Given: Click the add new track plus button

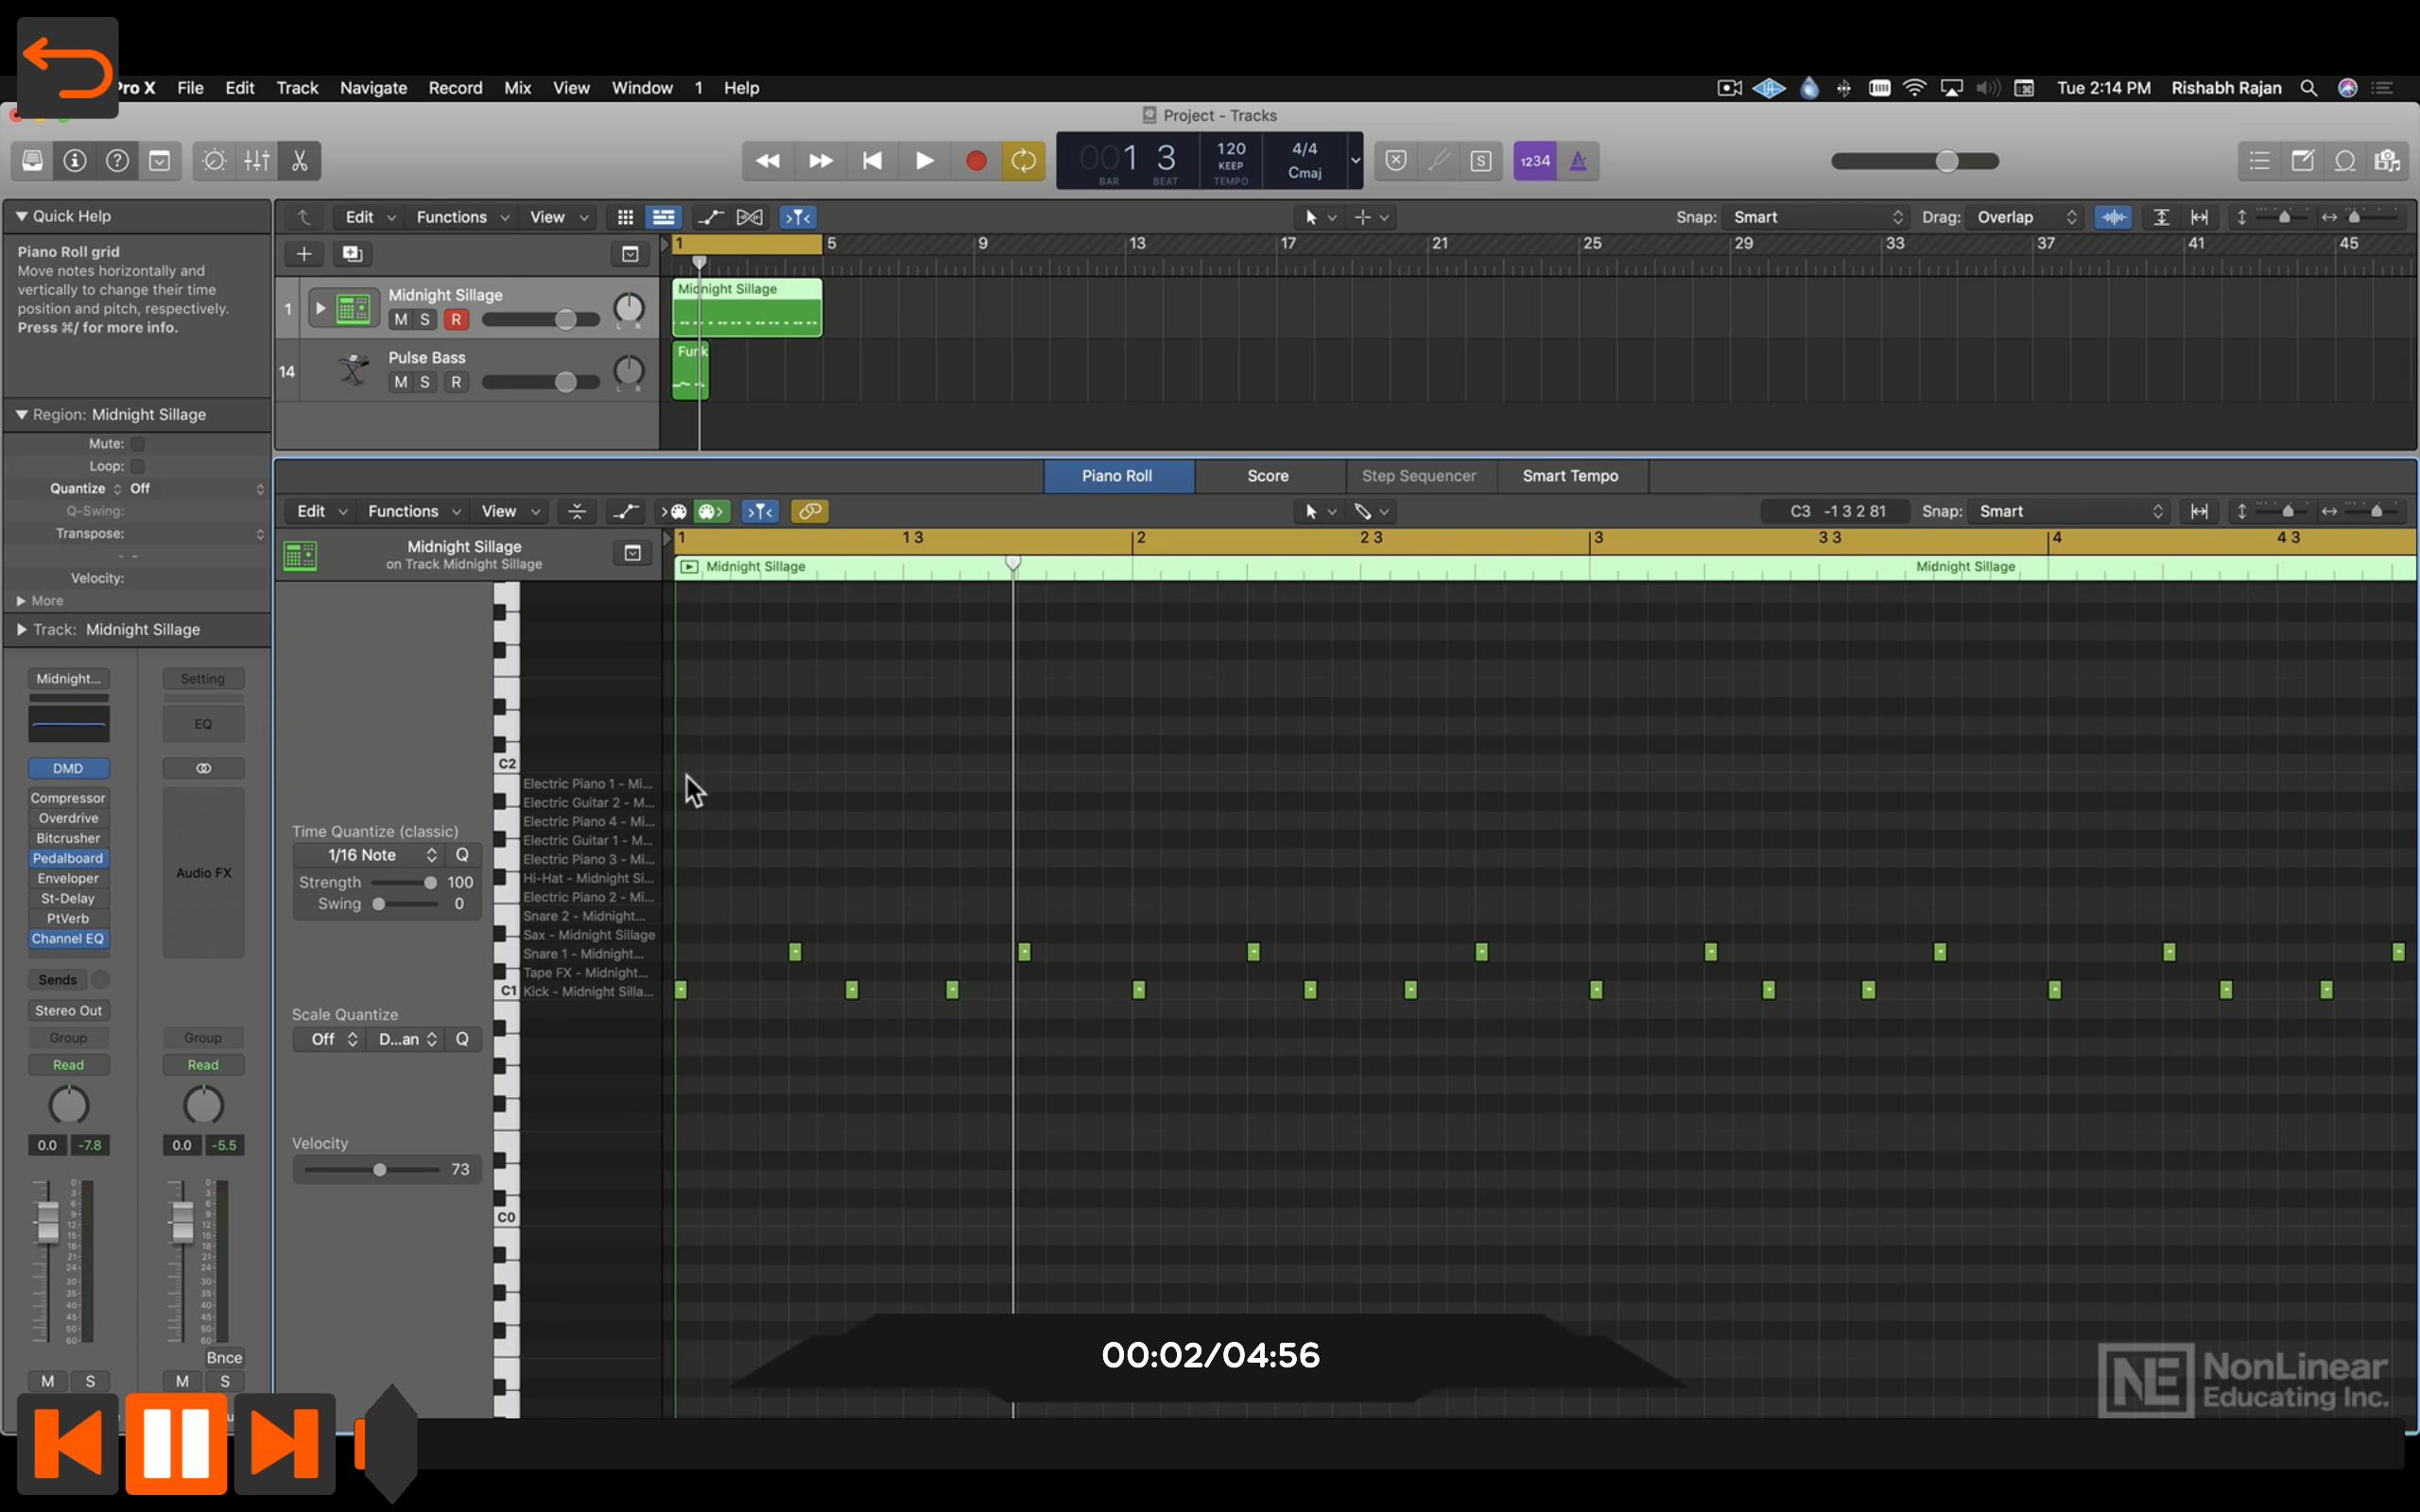Looking at the screenshot, I should click(304, 254).
